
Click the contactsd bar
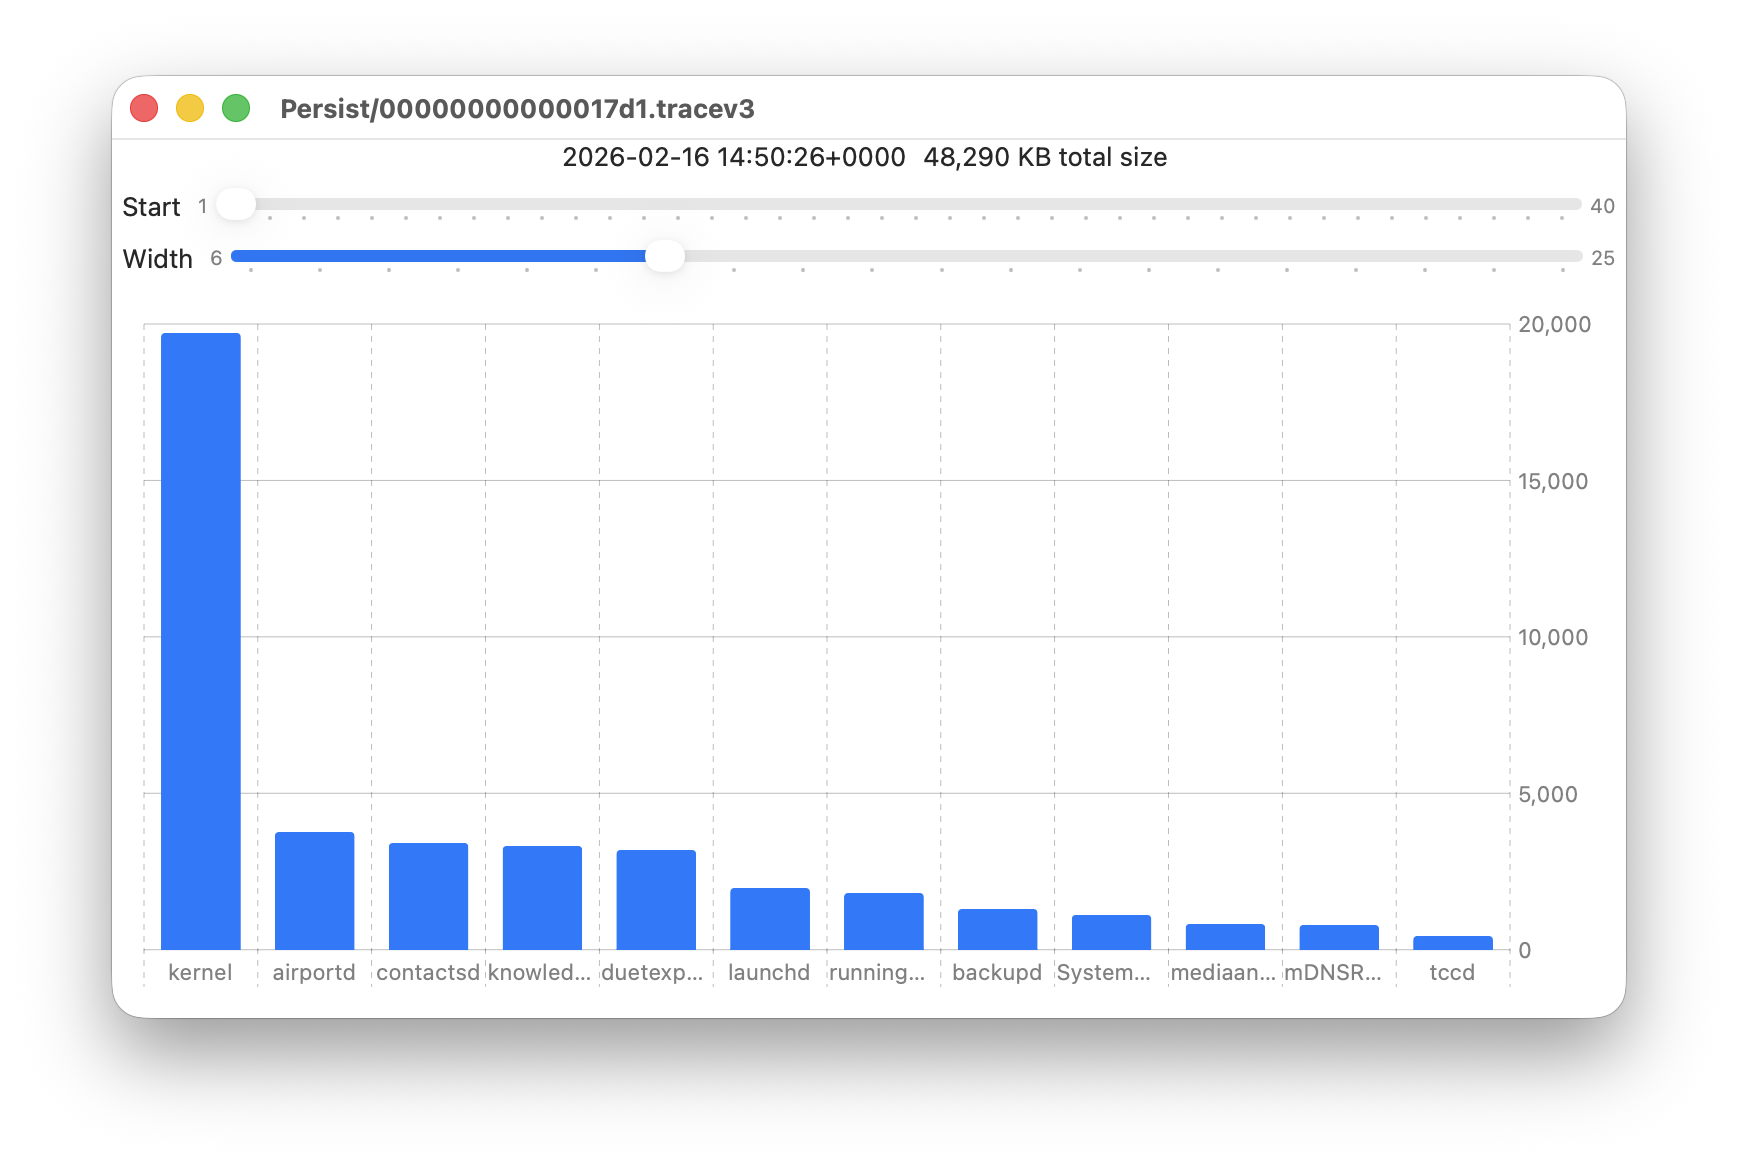[428, 896]
